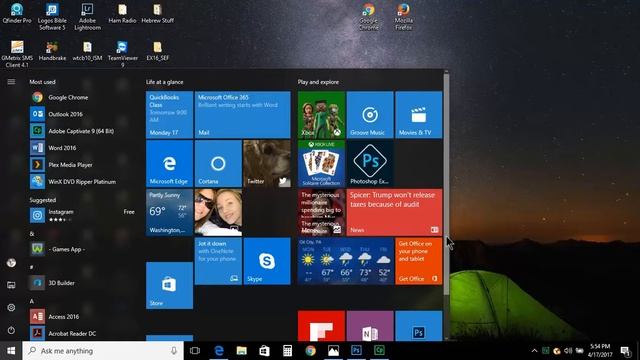640x360 pixels.
Task: Open the mysterious millionaire Money tile
Action: point(321,212)
